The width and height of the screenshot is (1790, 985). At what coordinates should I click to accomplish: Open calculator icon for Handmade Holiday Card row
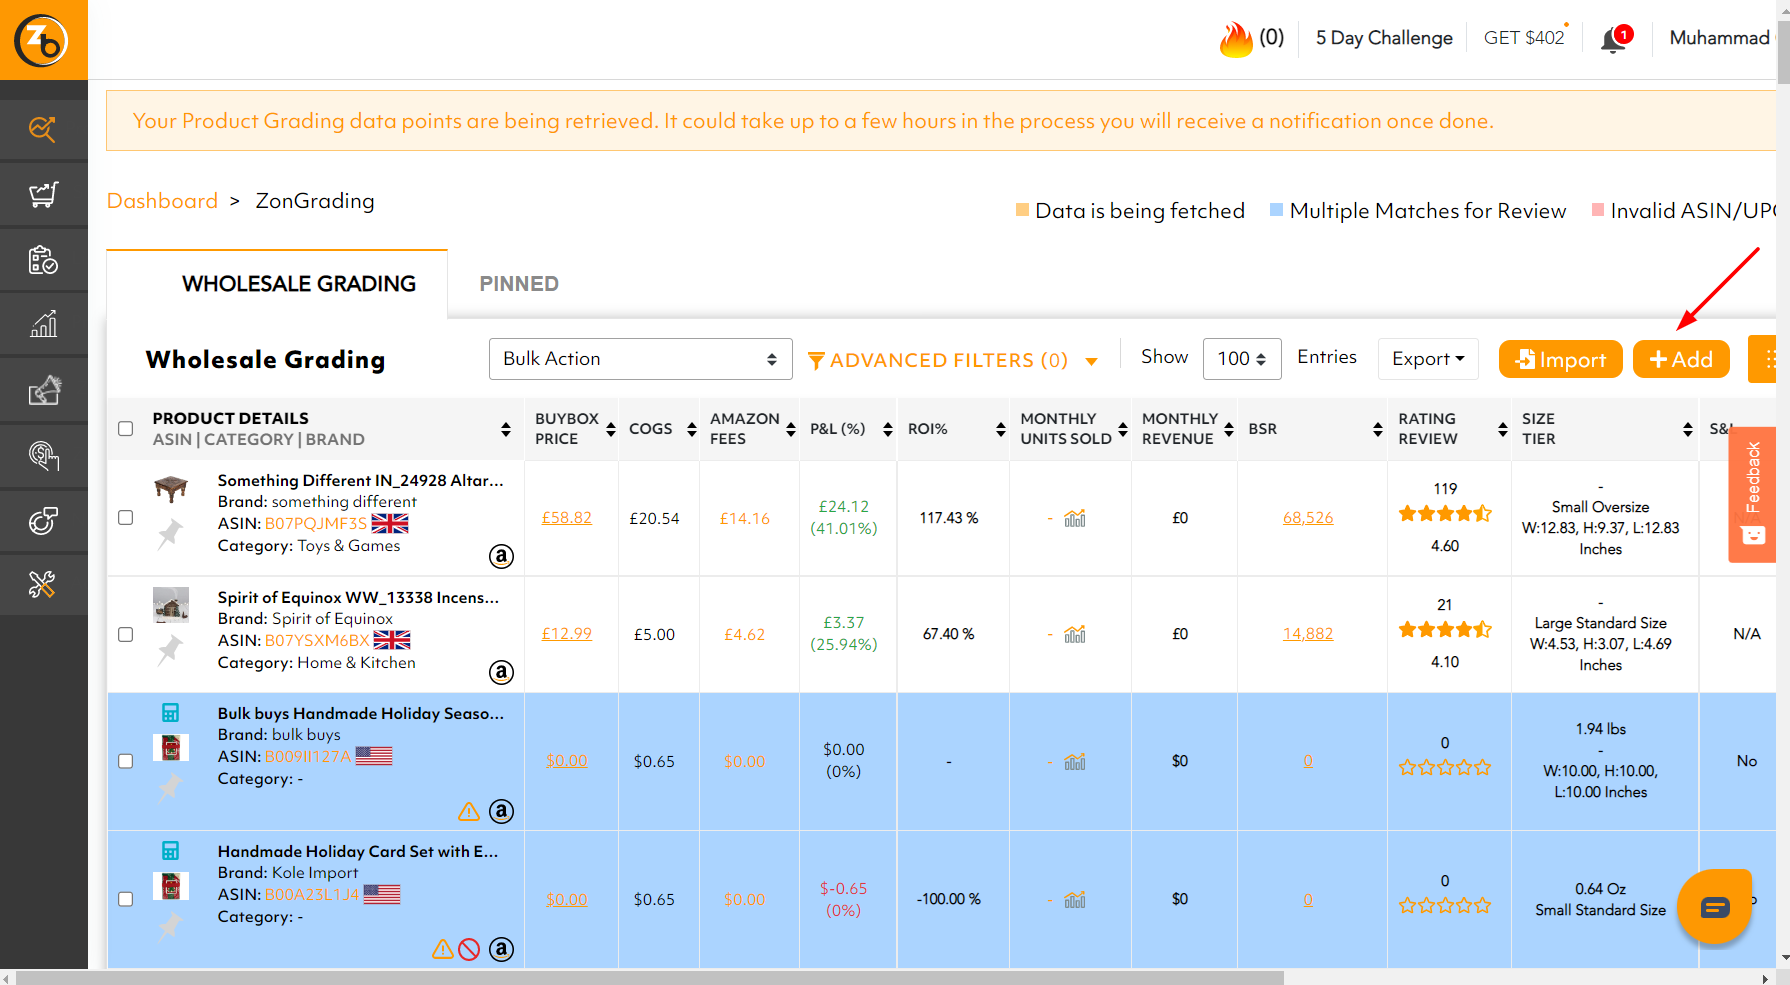click(170, 851)
